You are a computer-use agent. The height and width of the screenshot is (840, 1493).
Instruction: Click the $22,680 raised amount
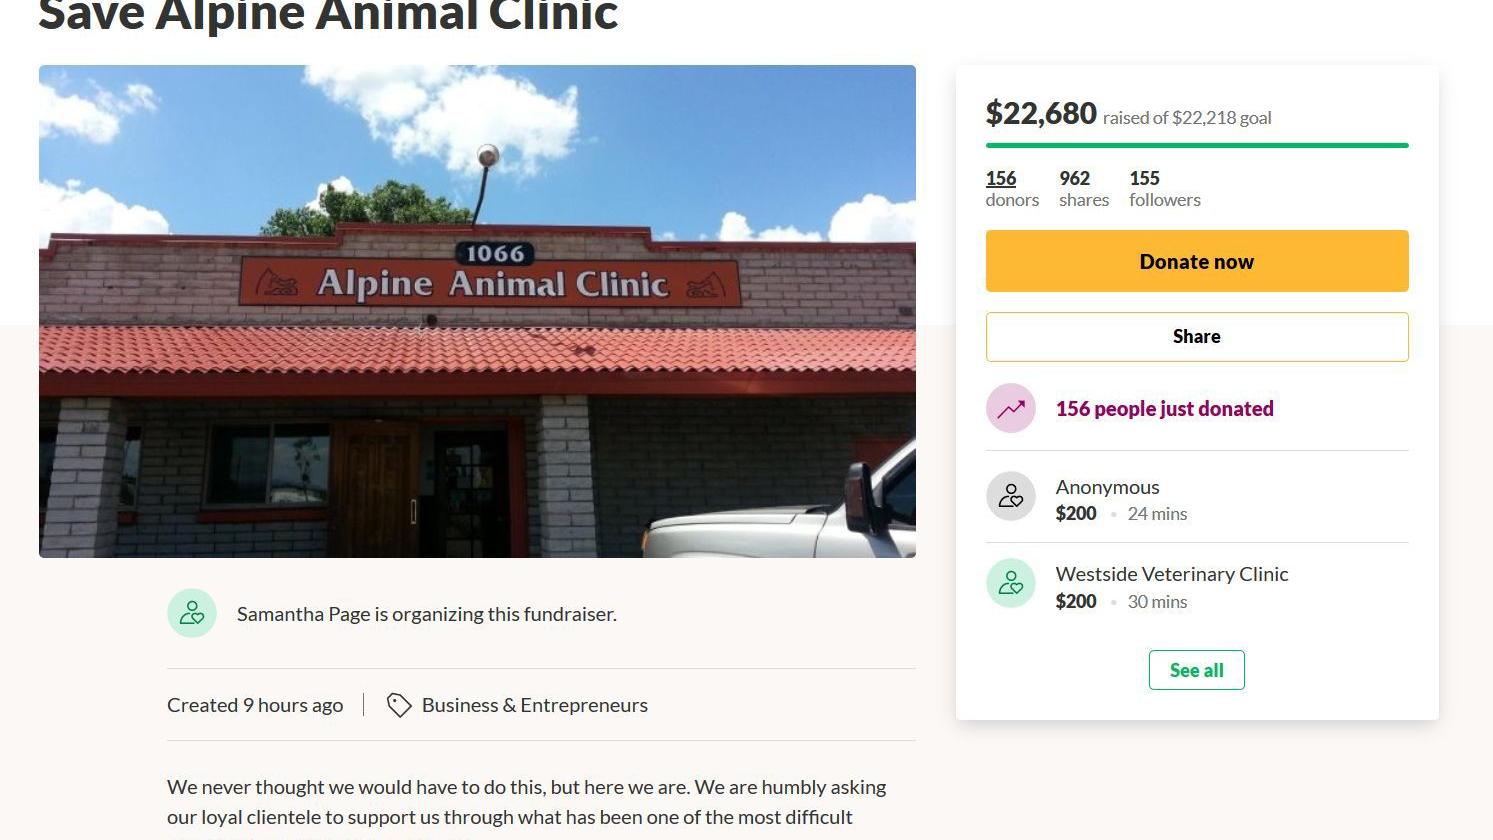(x=1041, y=114)
